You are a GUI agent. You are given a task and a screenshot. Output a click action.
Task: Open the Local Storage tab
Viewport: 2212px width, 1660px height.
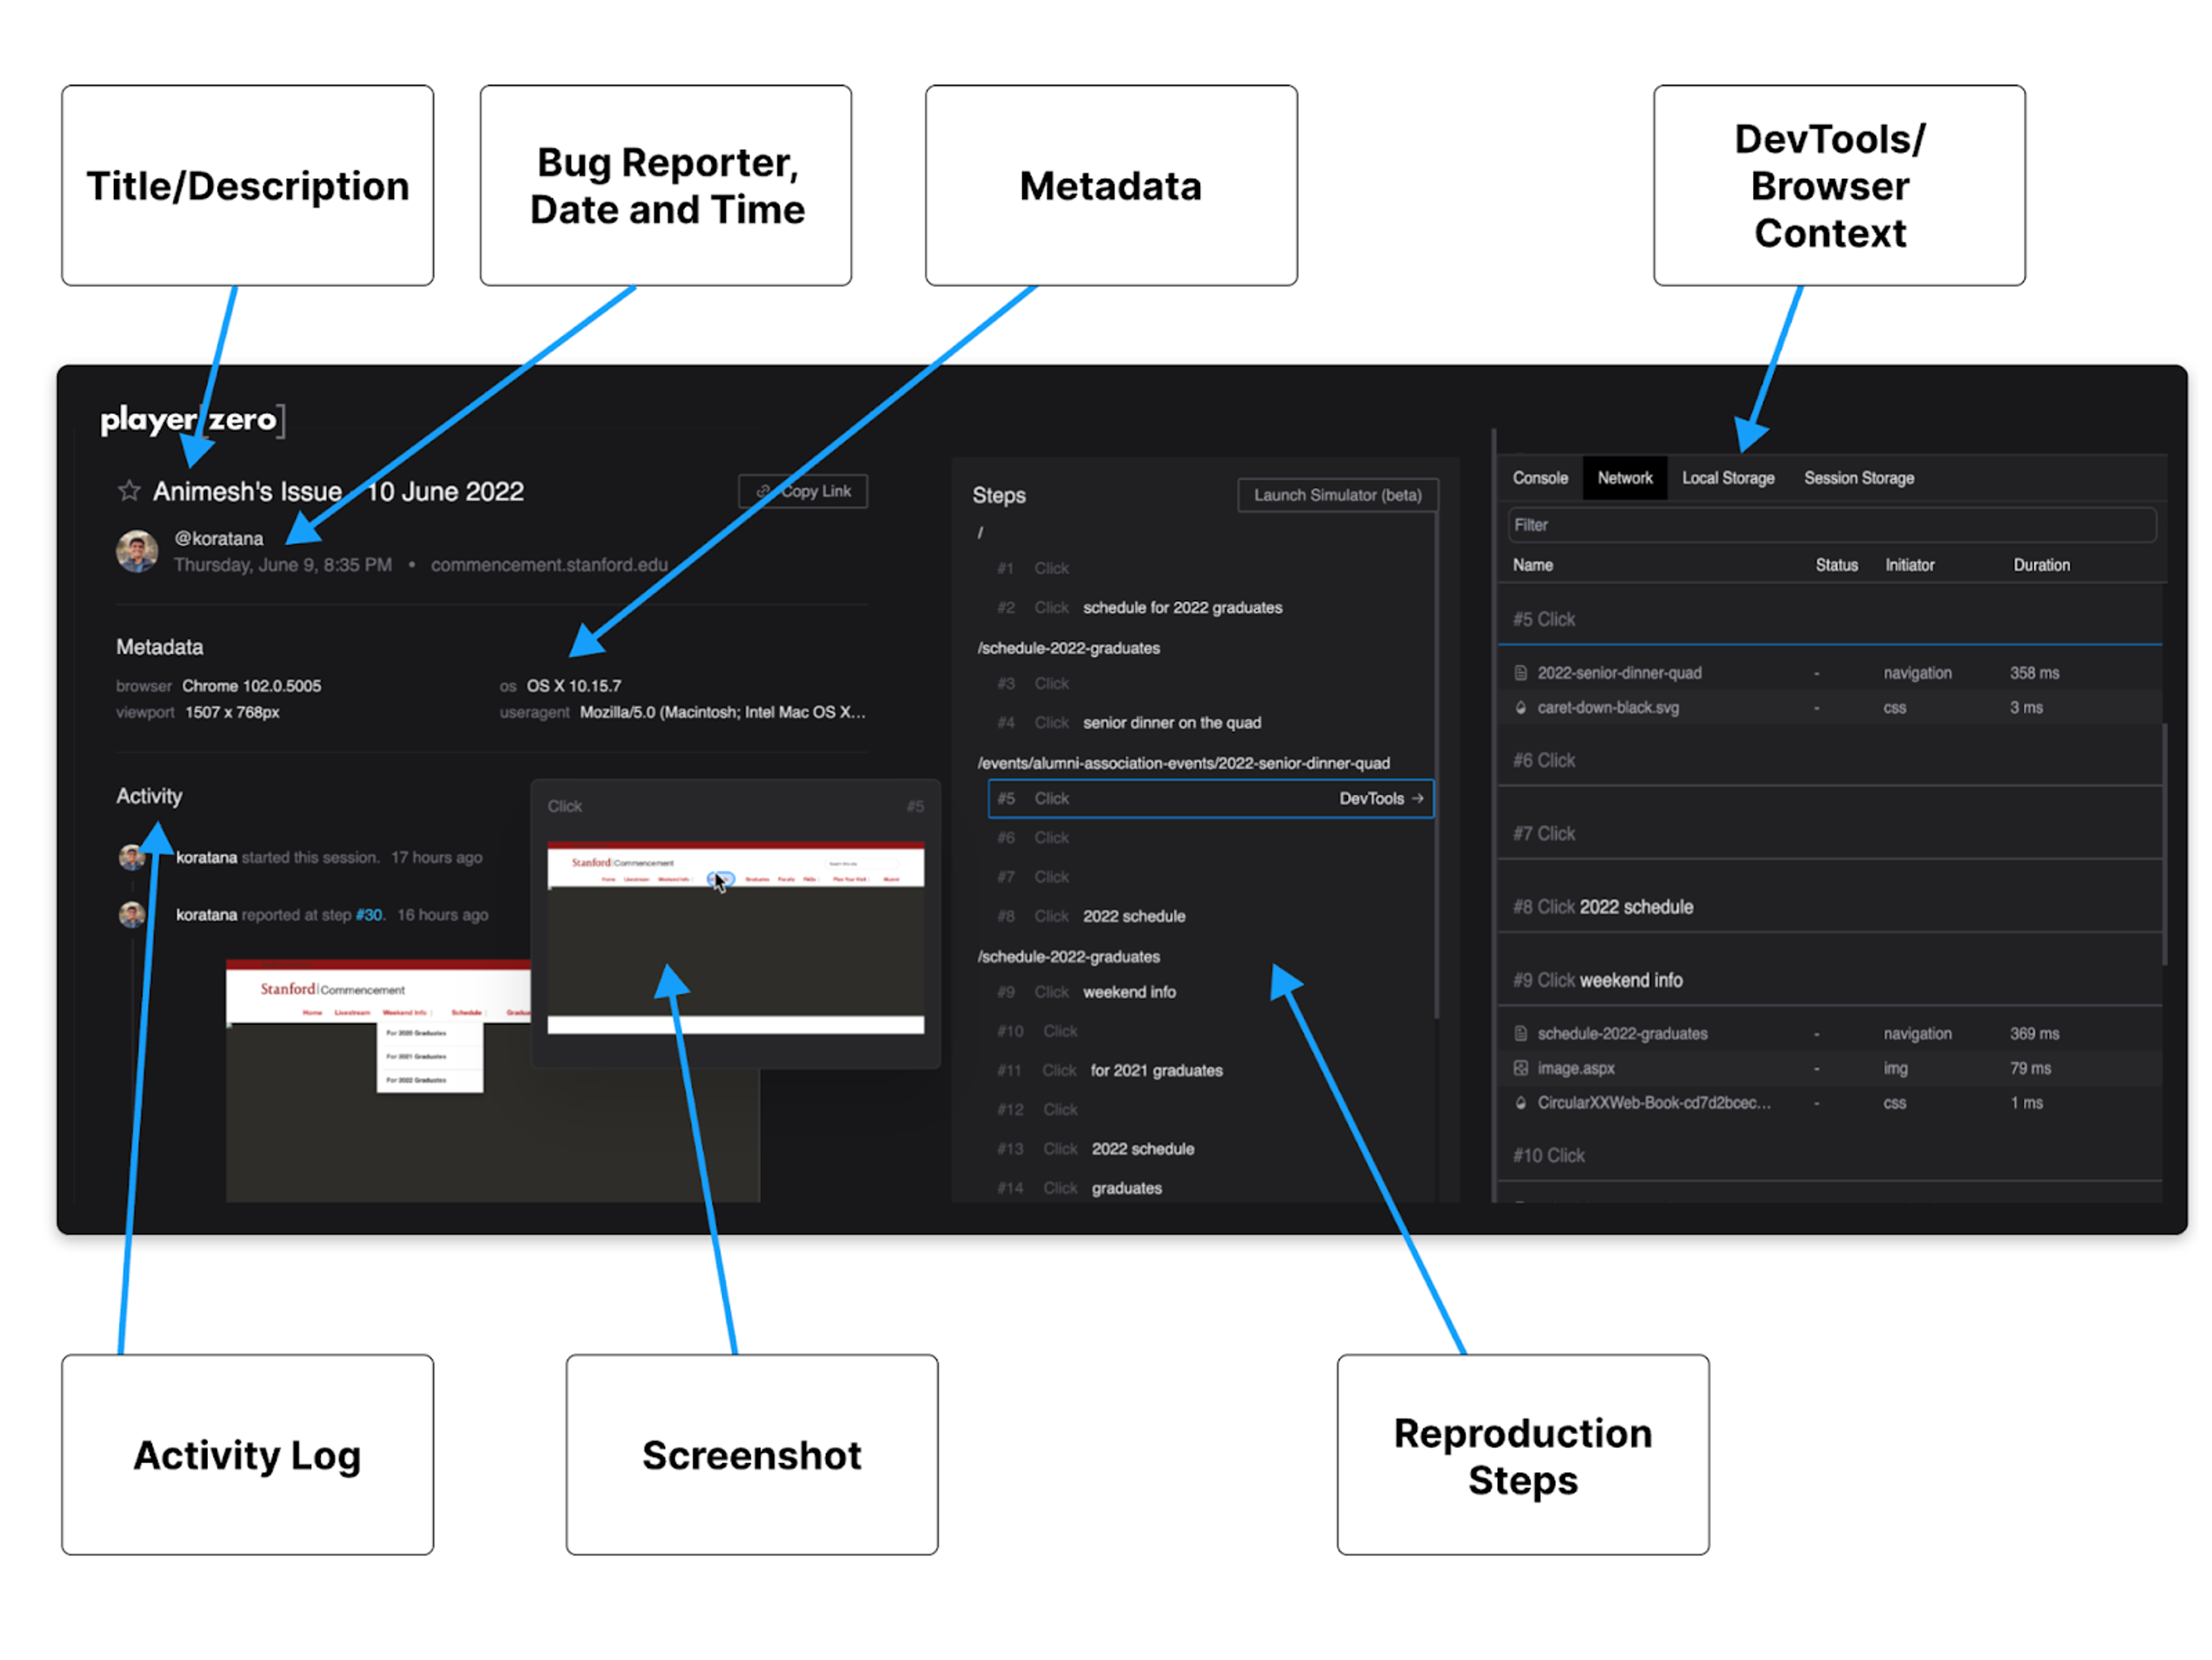point(1728,478)
